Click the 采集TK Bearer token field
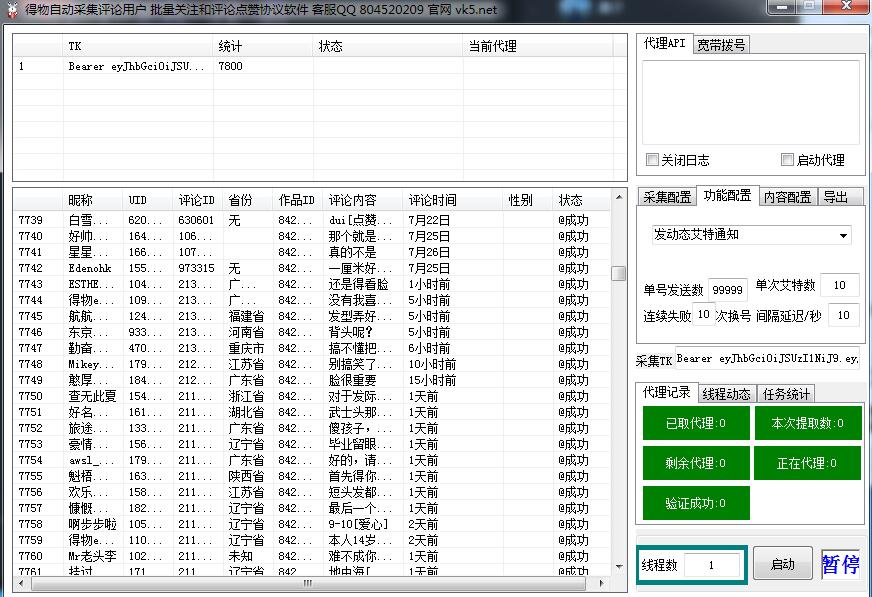 point(766,359)
